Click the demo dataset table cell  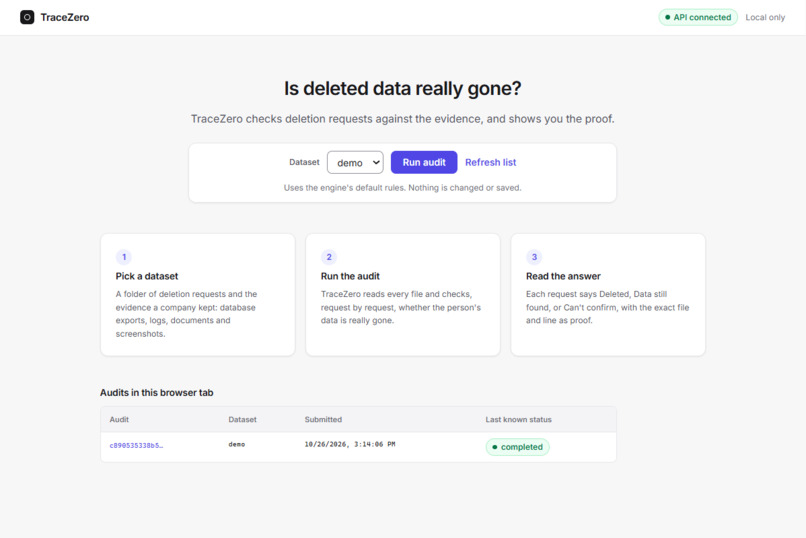click(236, 444)
